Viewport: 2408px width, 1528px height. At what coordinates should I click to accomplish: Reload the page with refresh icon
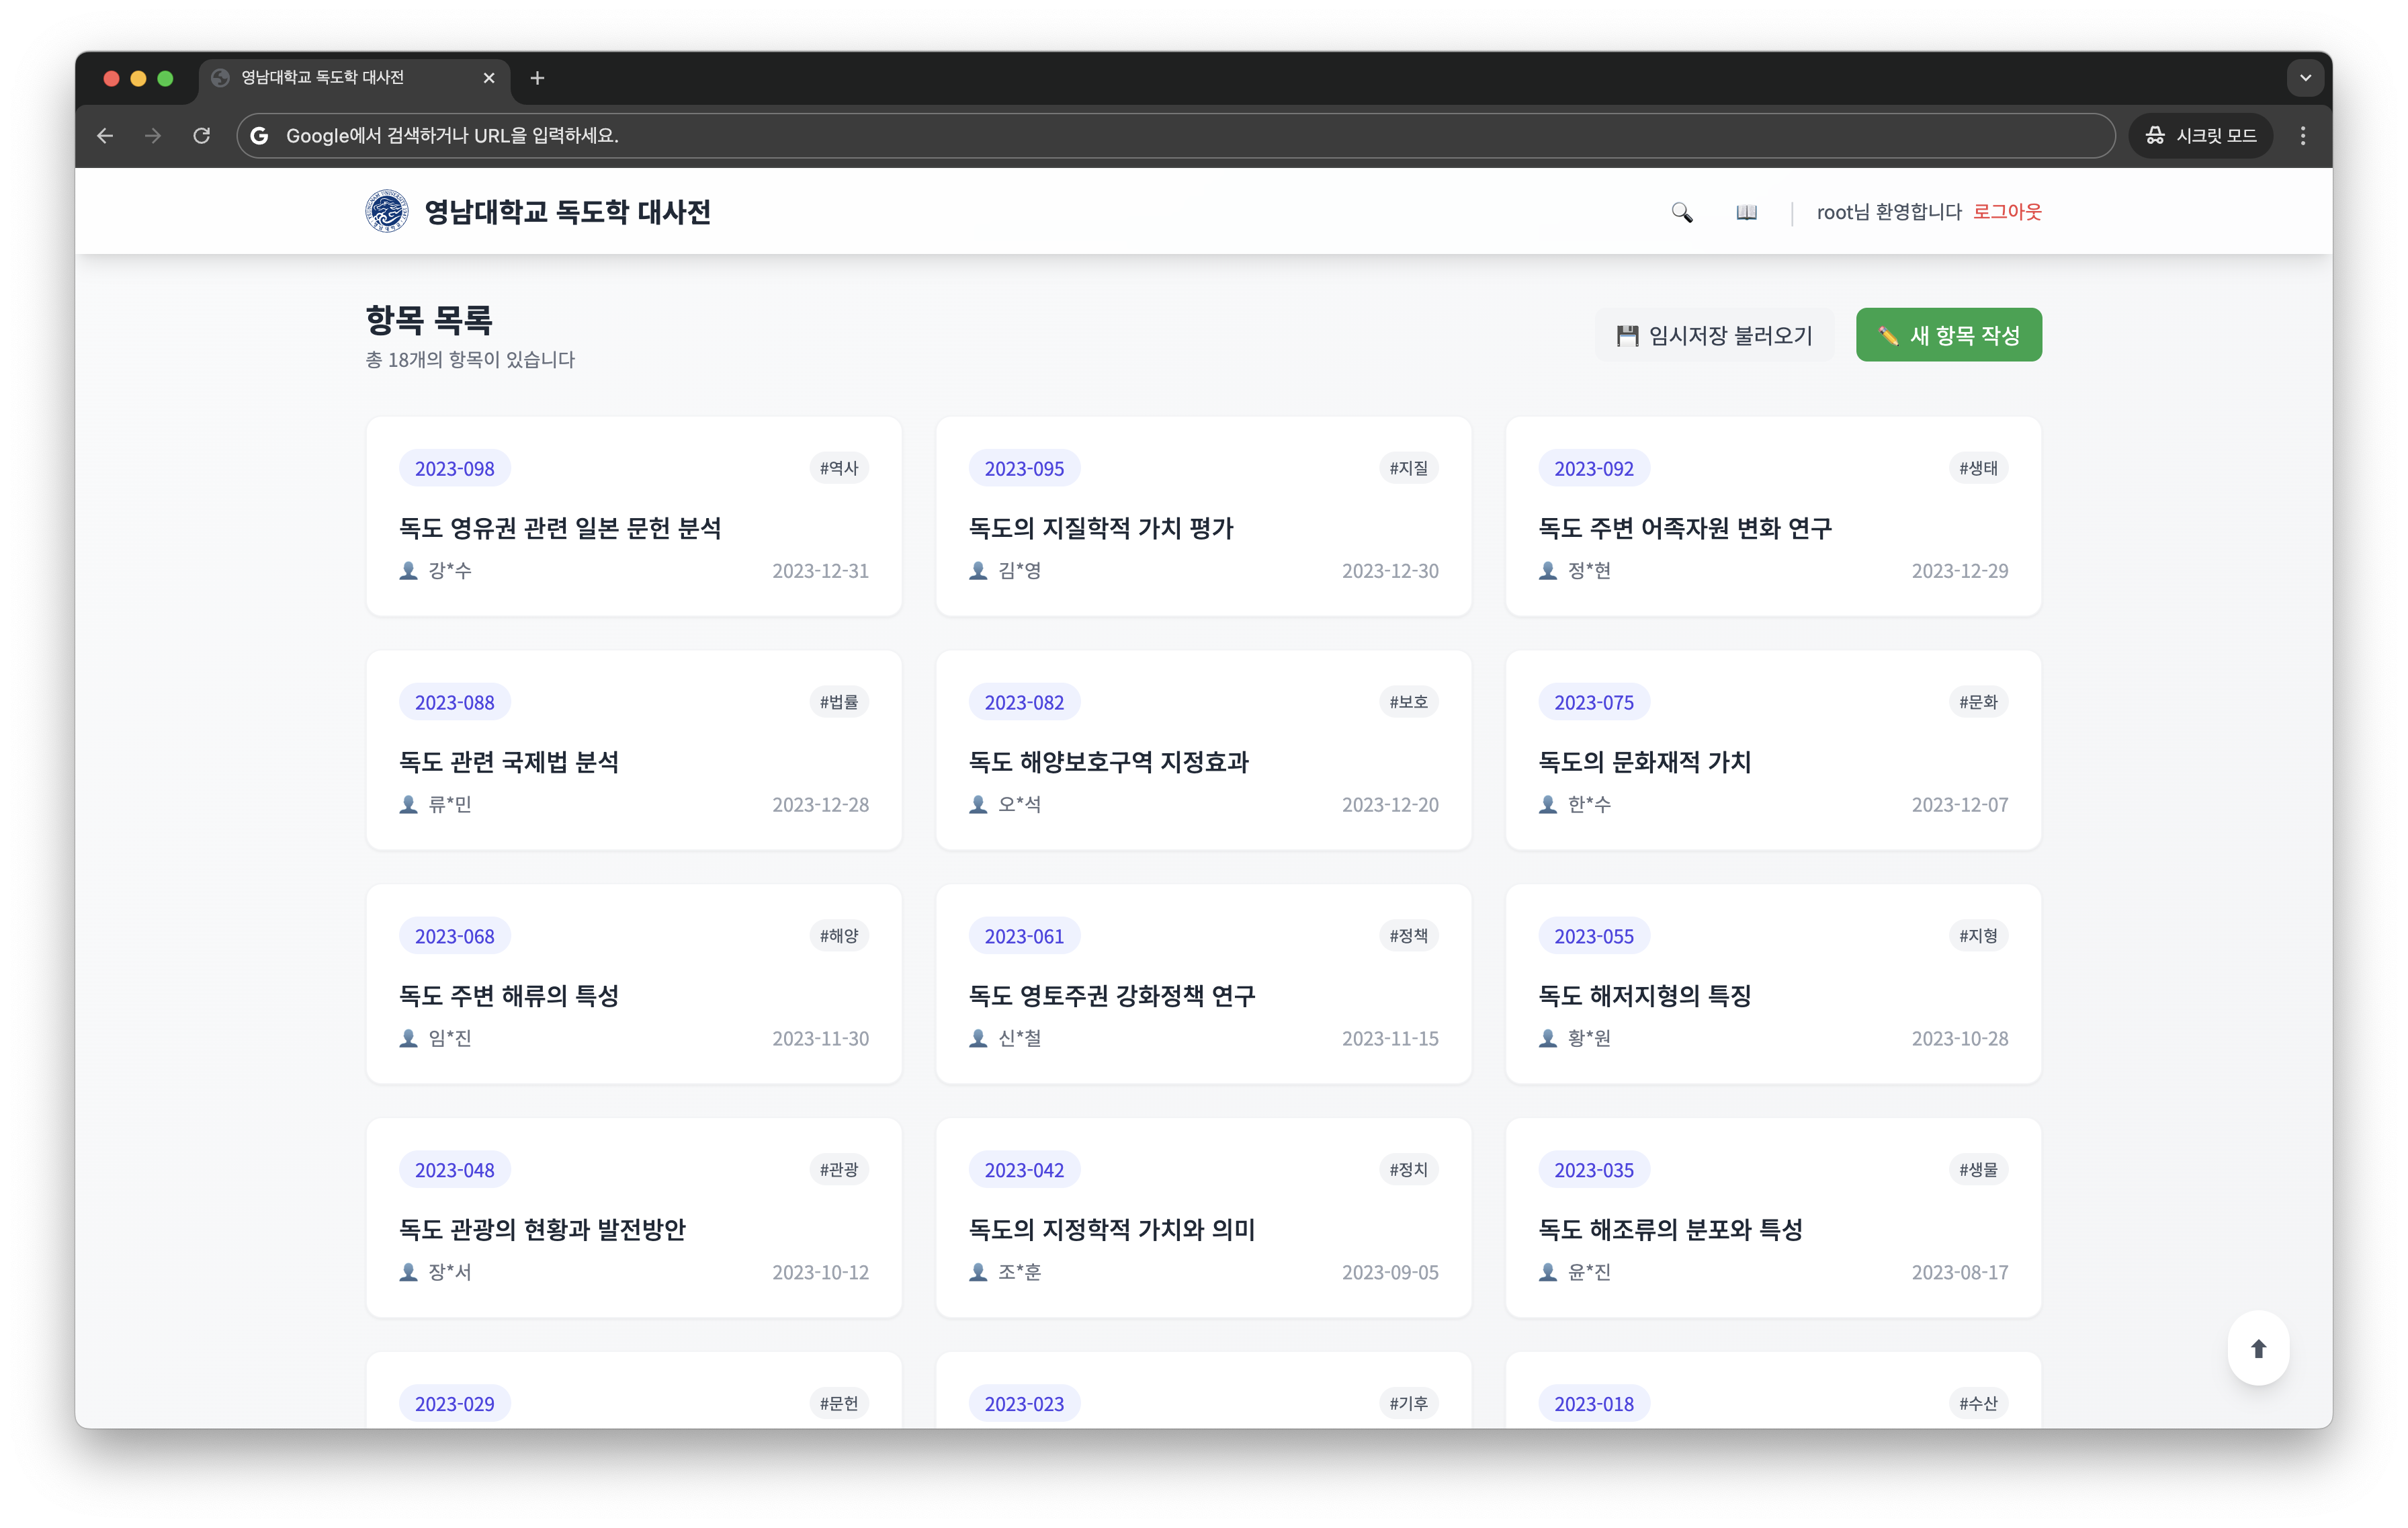click(201, 136)
